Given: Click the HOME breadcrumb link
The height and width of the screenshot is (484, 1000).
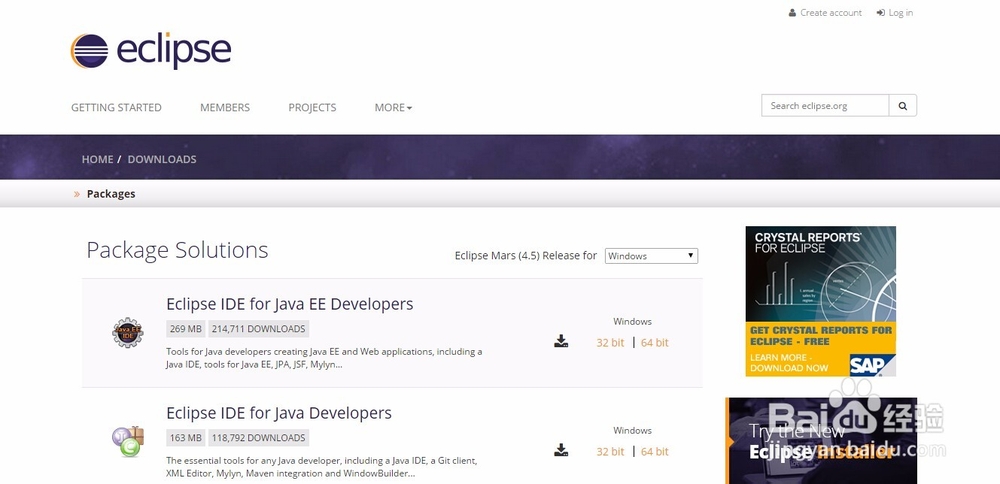Looking at the screenshot, I should (x=97, y=159).
